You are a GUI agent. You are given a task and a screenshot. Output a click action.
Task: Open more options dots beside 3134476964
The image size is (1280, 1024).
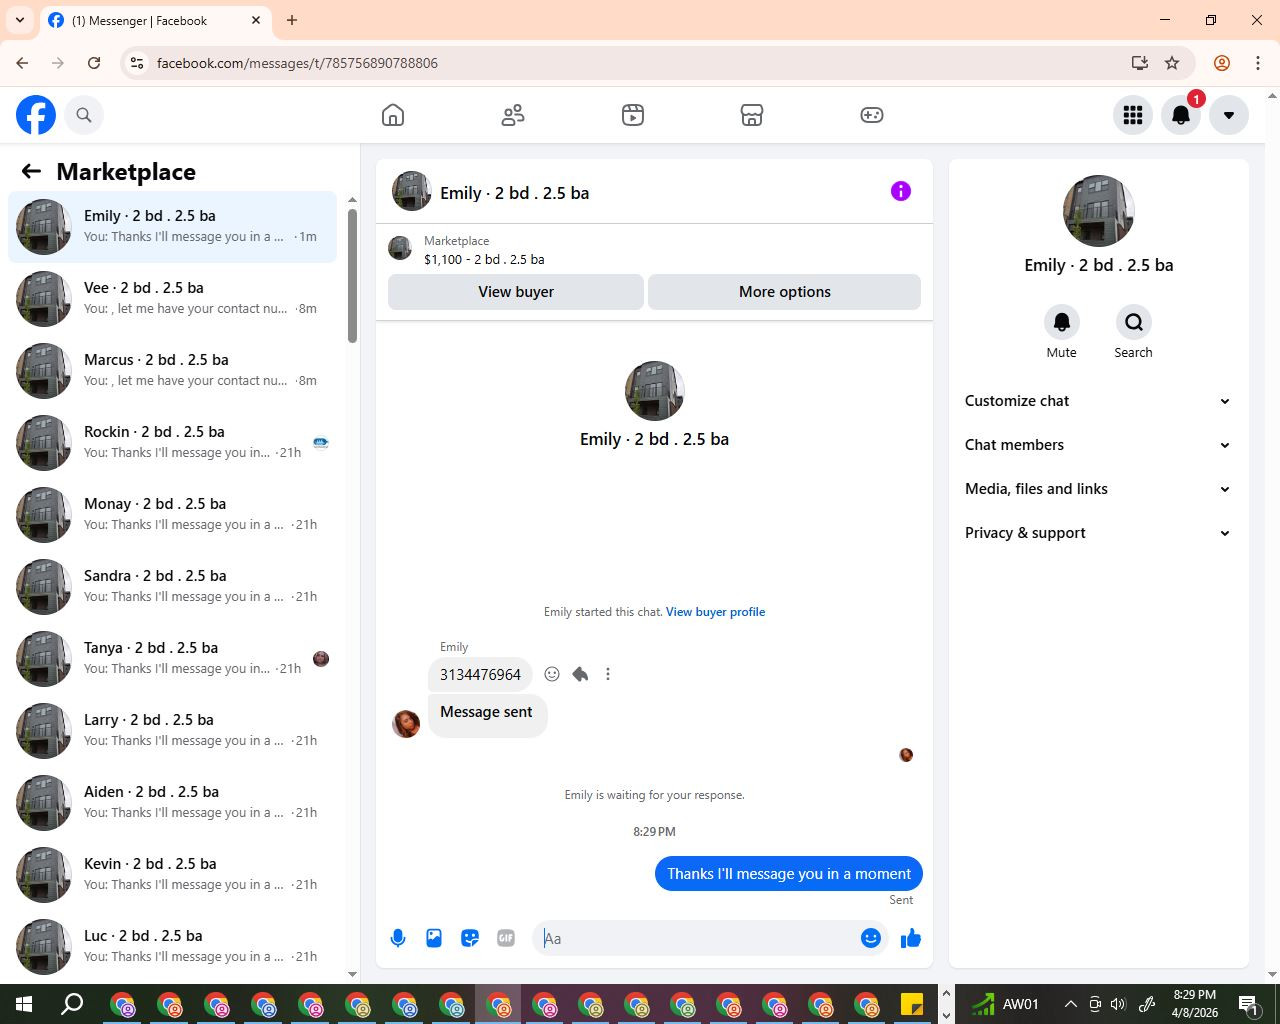608,674
